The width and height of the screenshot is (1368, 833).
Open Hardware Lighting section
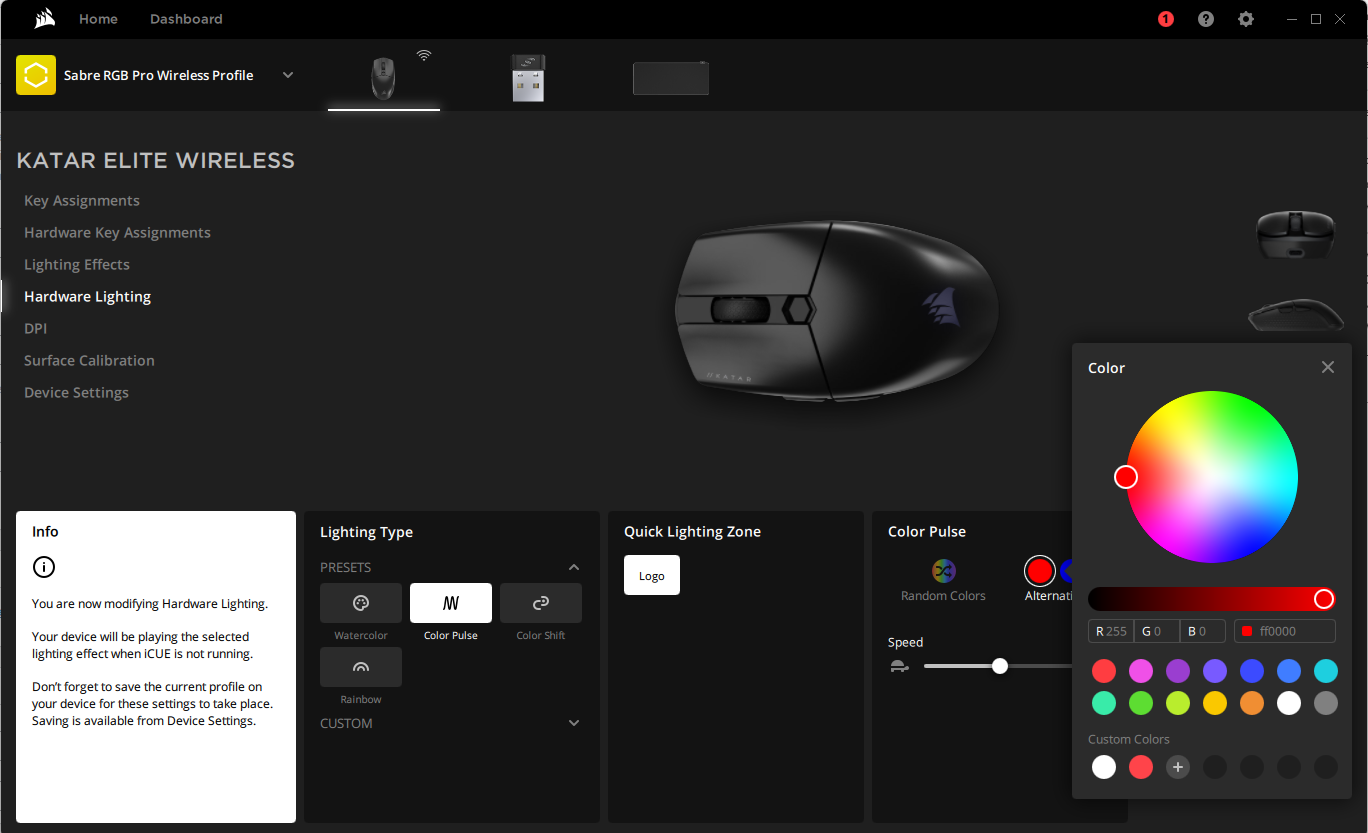coord(87,297)
